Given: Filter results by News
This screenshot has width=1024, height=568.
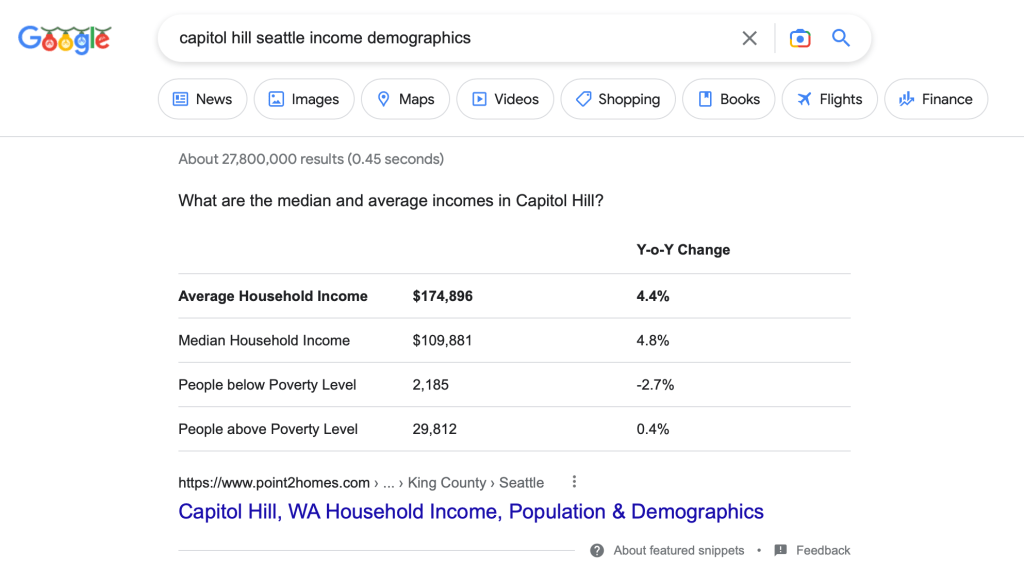Looking at the screenshot, I should click(202, 99).
